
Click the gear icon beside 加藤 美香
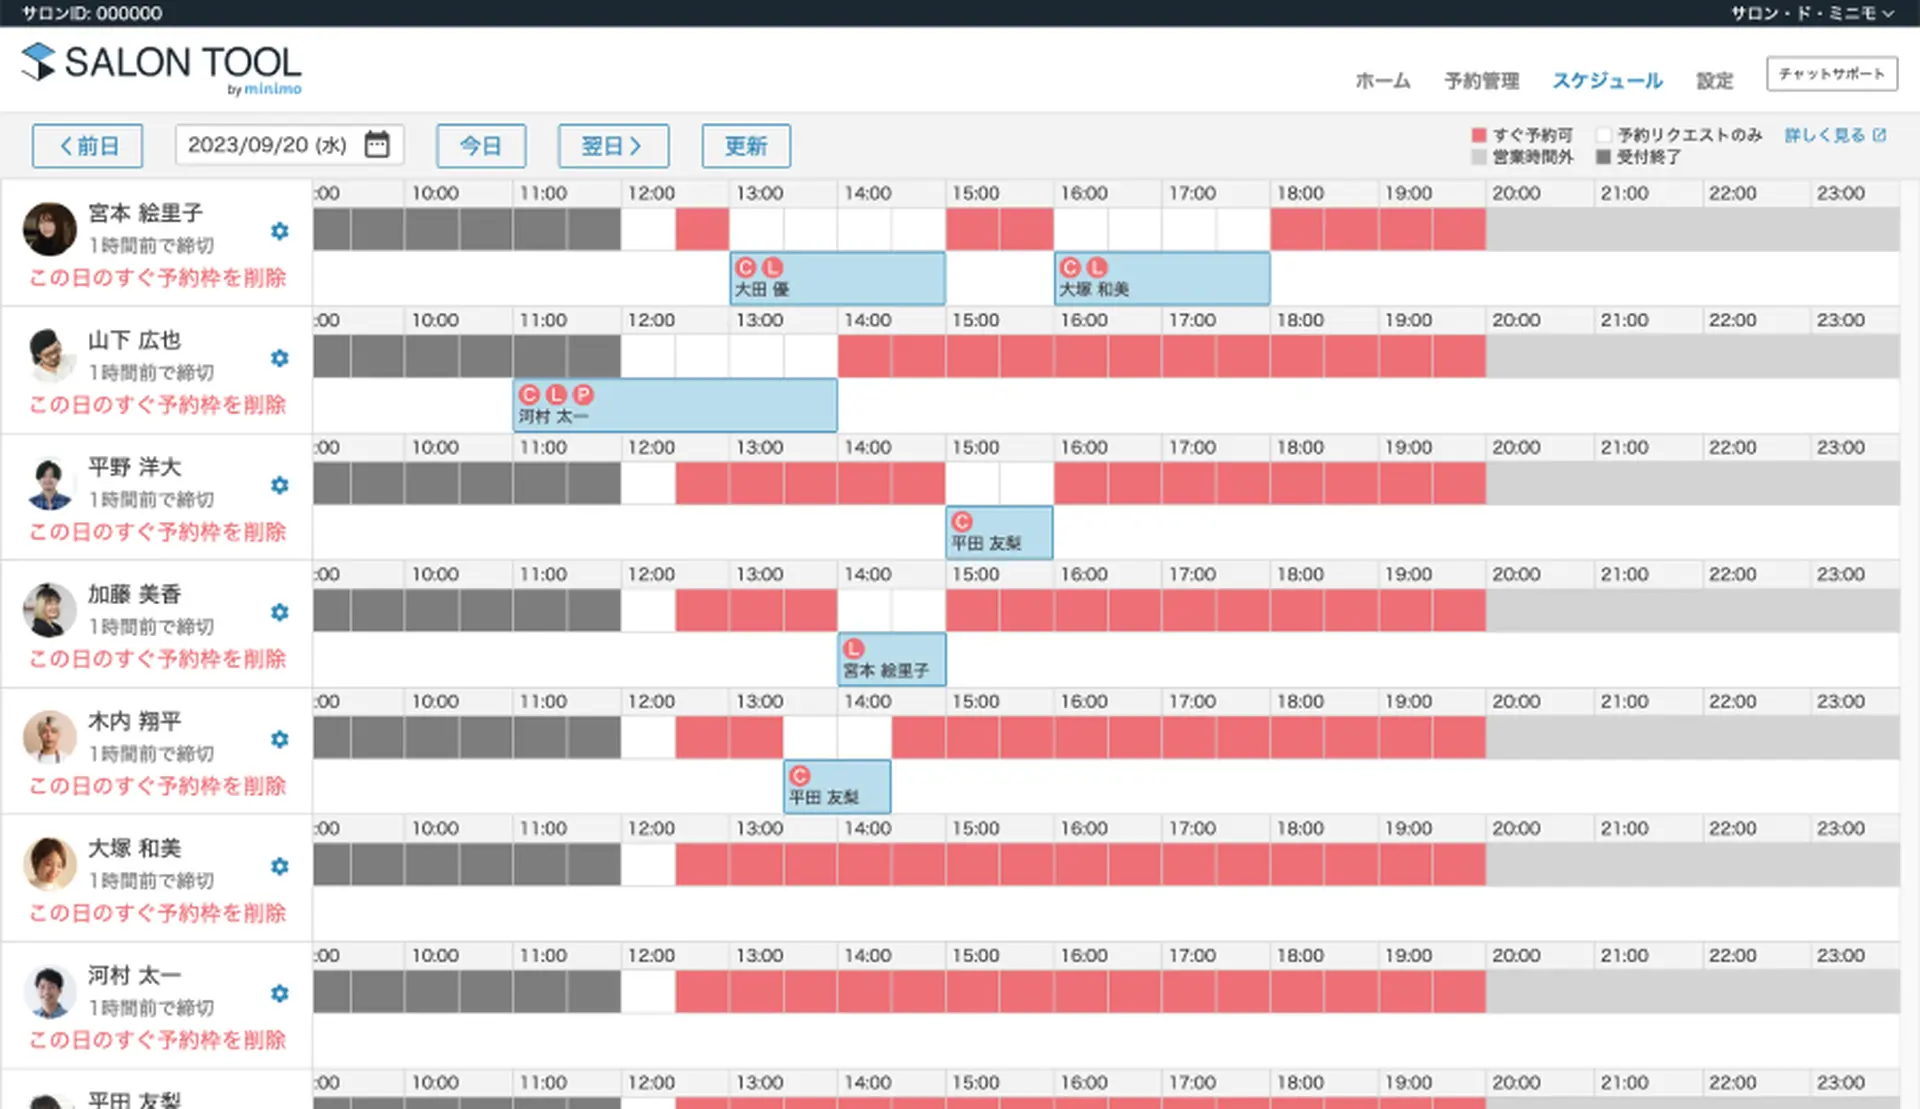click(280, 612)
